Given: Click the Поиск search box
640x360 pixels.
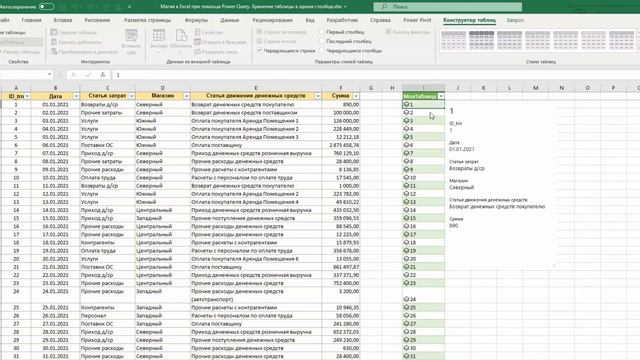Looking at the screenshot, I should (448, 7).
